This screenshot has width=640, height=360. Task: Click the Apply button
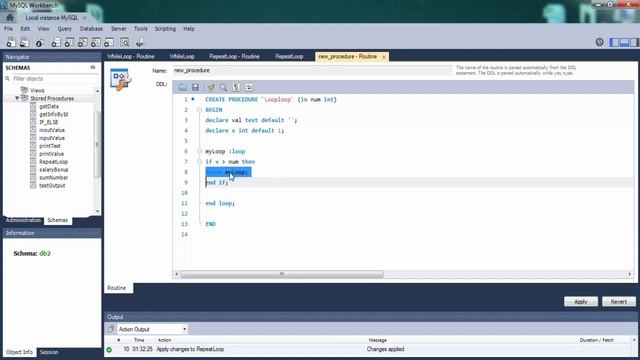coord(581,302)
